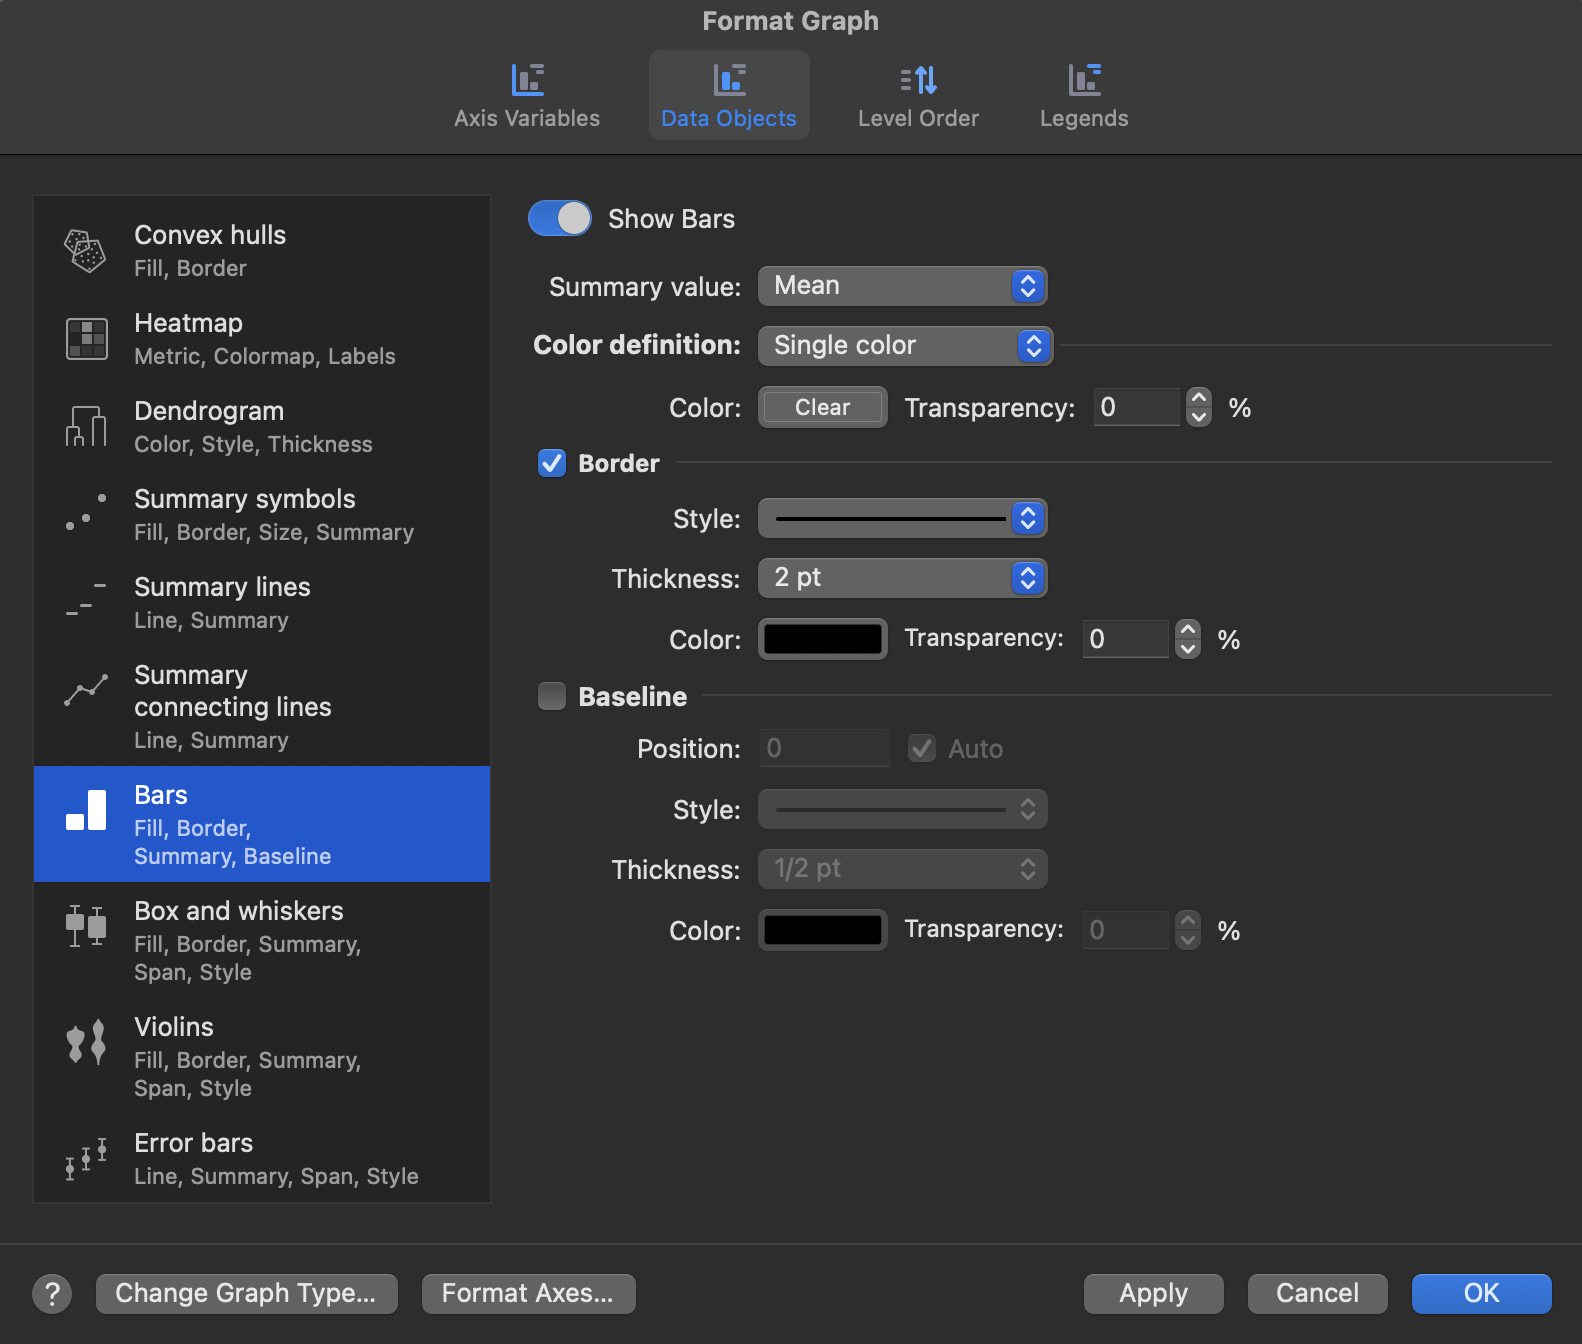This screenshot has width=1582, height=1344.
Task: Open help with the question mark button
Action: 52,1294
